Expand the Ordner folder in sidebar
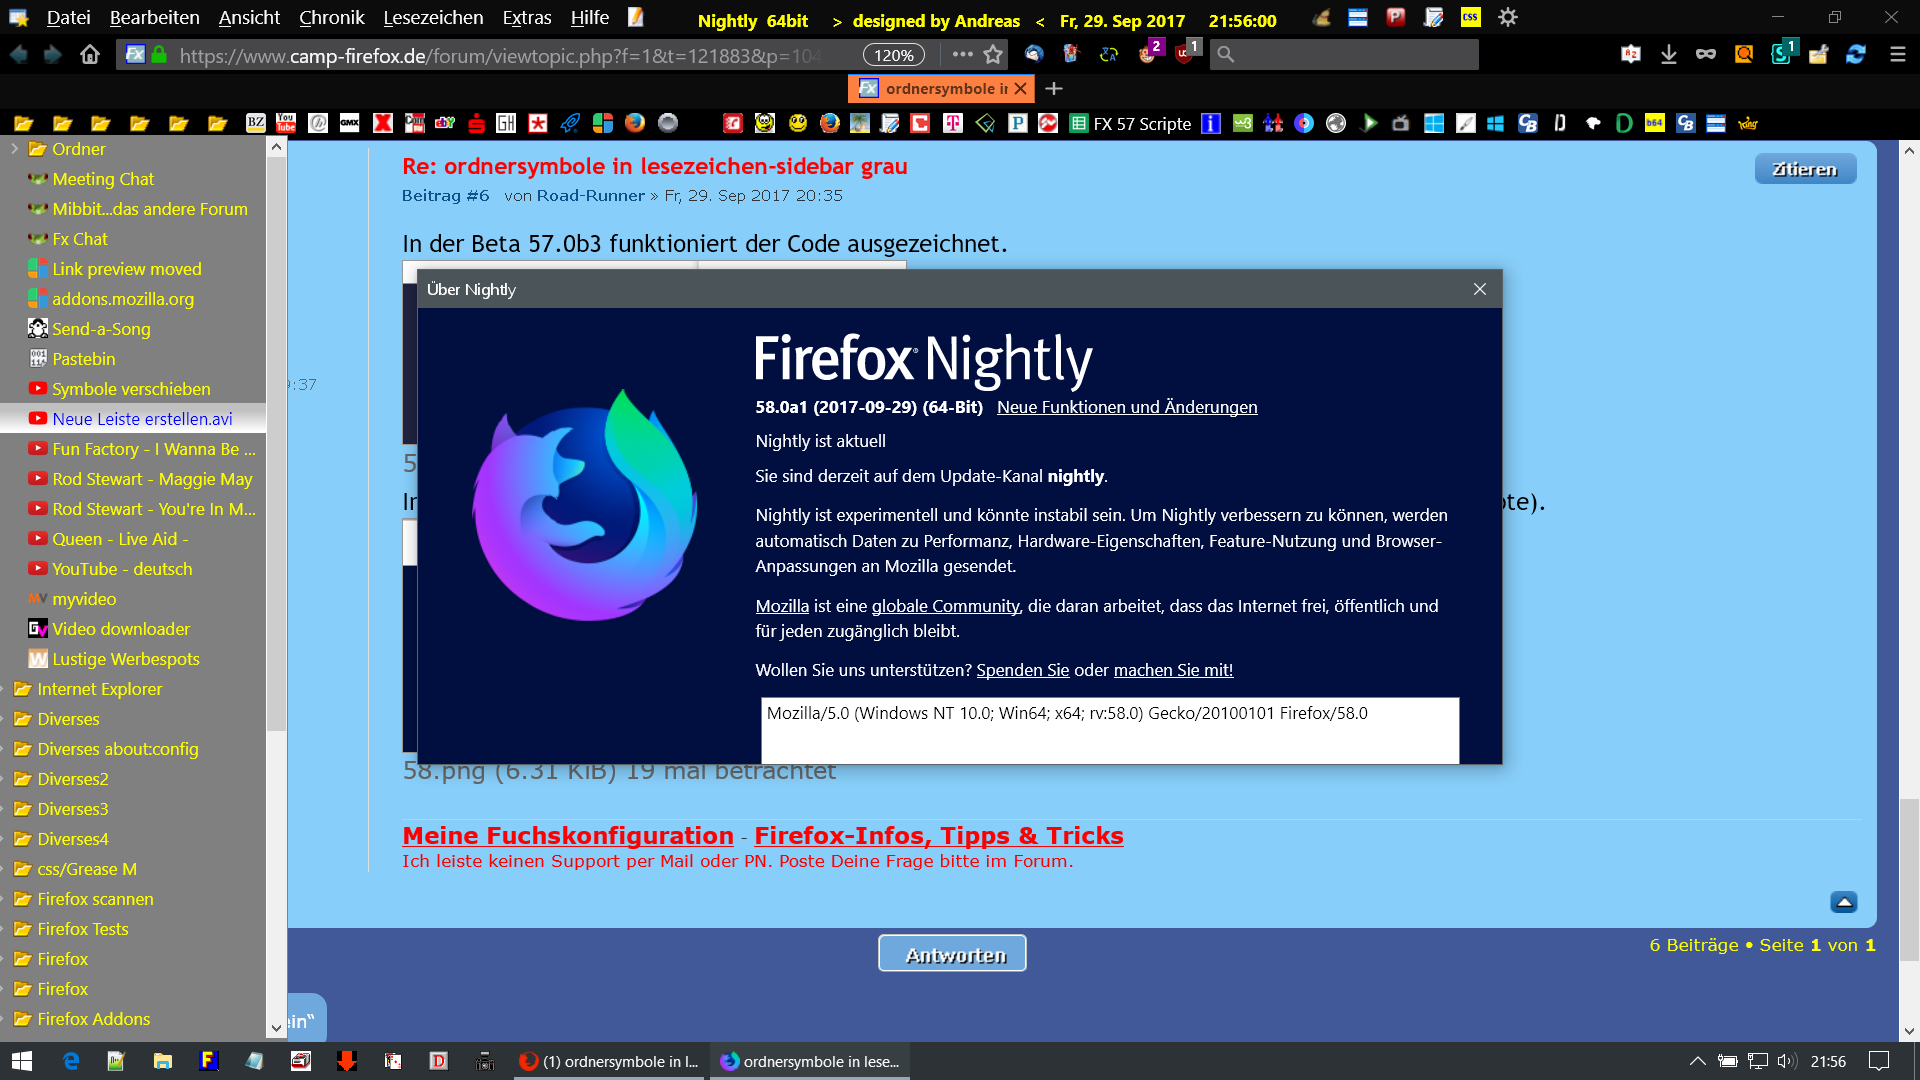 (14, 149)
